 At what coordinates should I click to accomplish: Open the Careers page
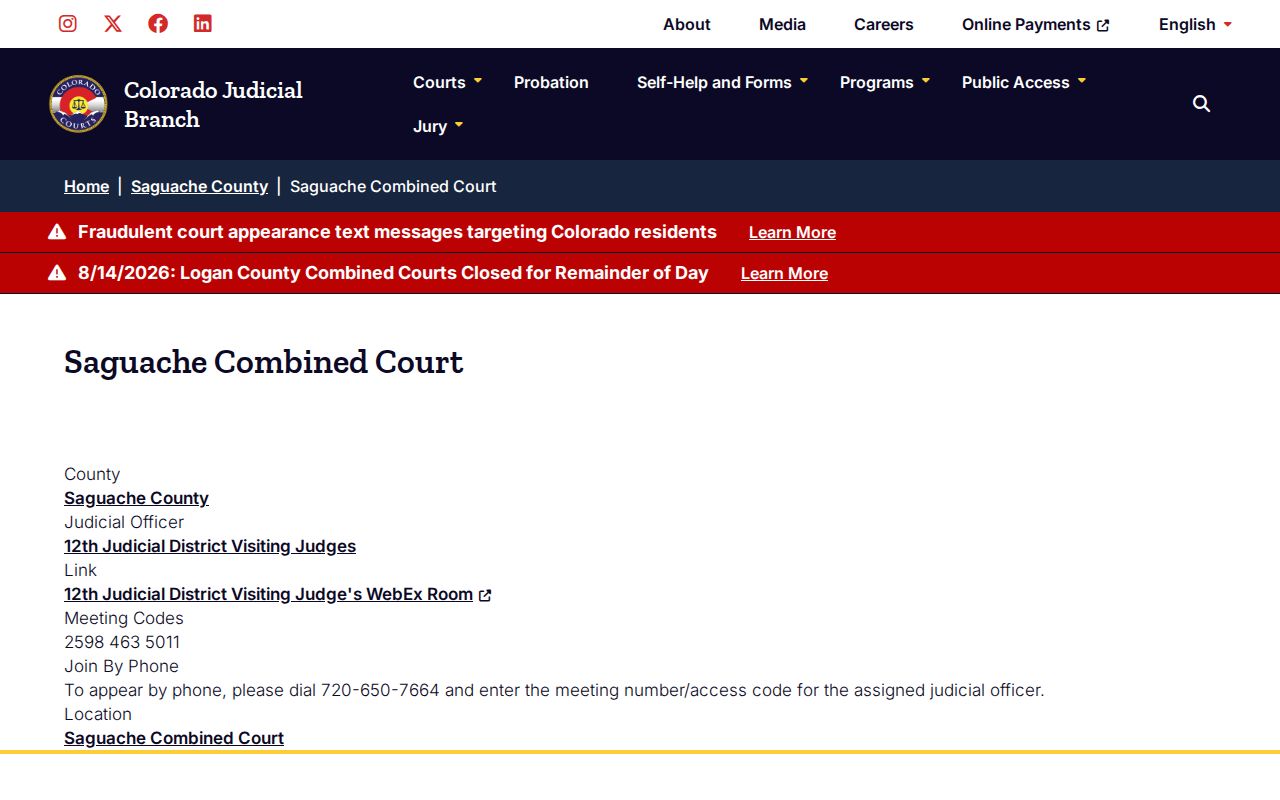coord(884,24)
